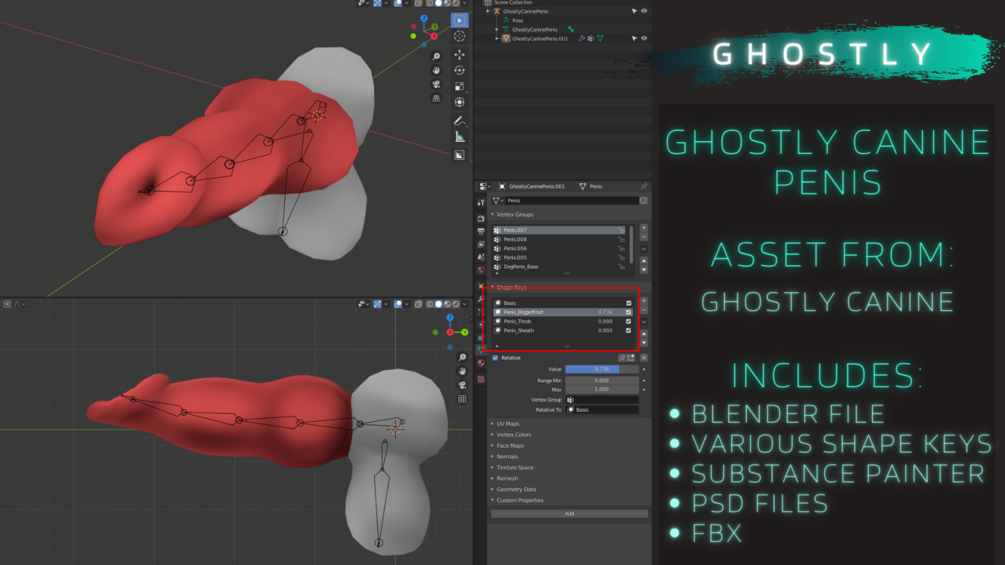
Task: Select GhostlyCaninePenis armature in outliner
Action: [x=535, y=29]
